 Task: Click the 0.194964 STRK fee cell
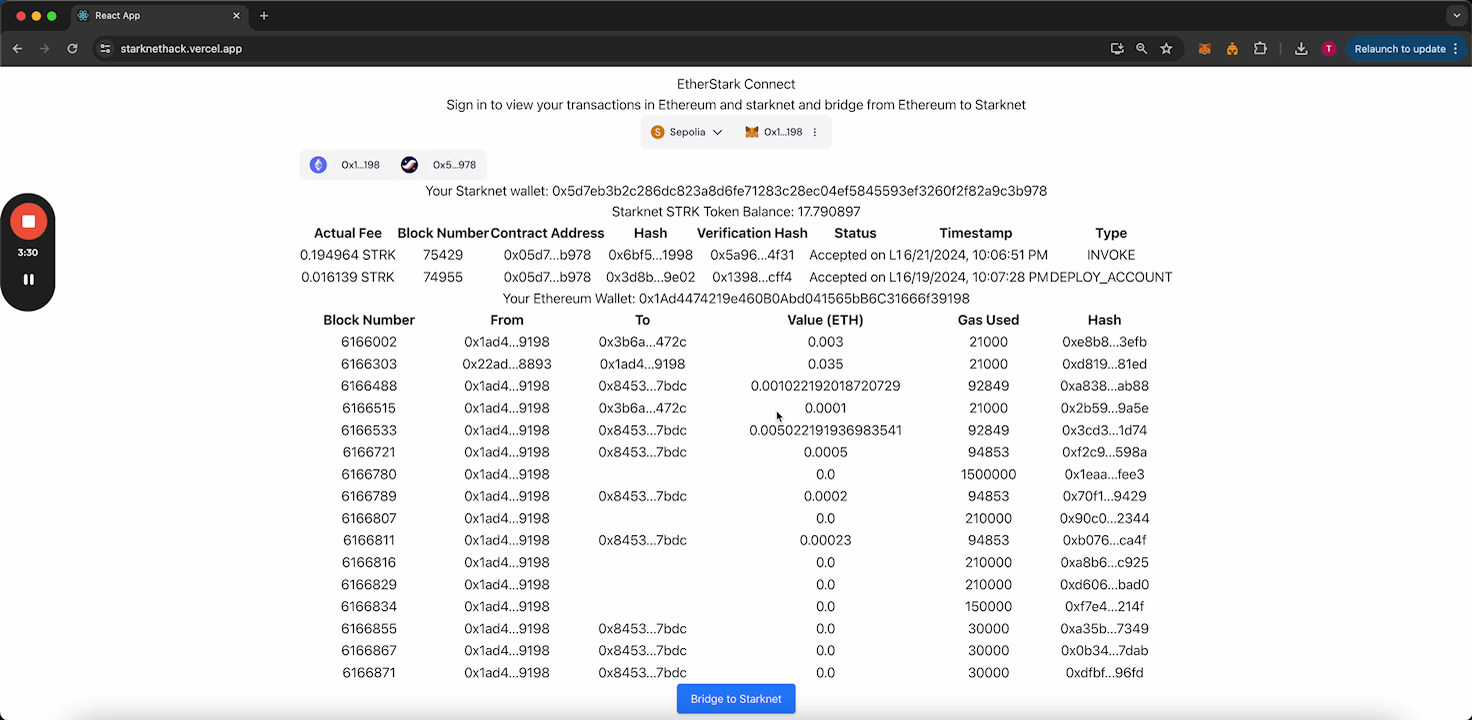click(x=348, y=255)
